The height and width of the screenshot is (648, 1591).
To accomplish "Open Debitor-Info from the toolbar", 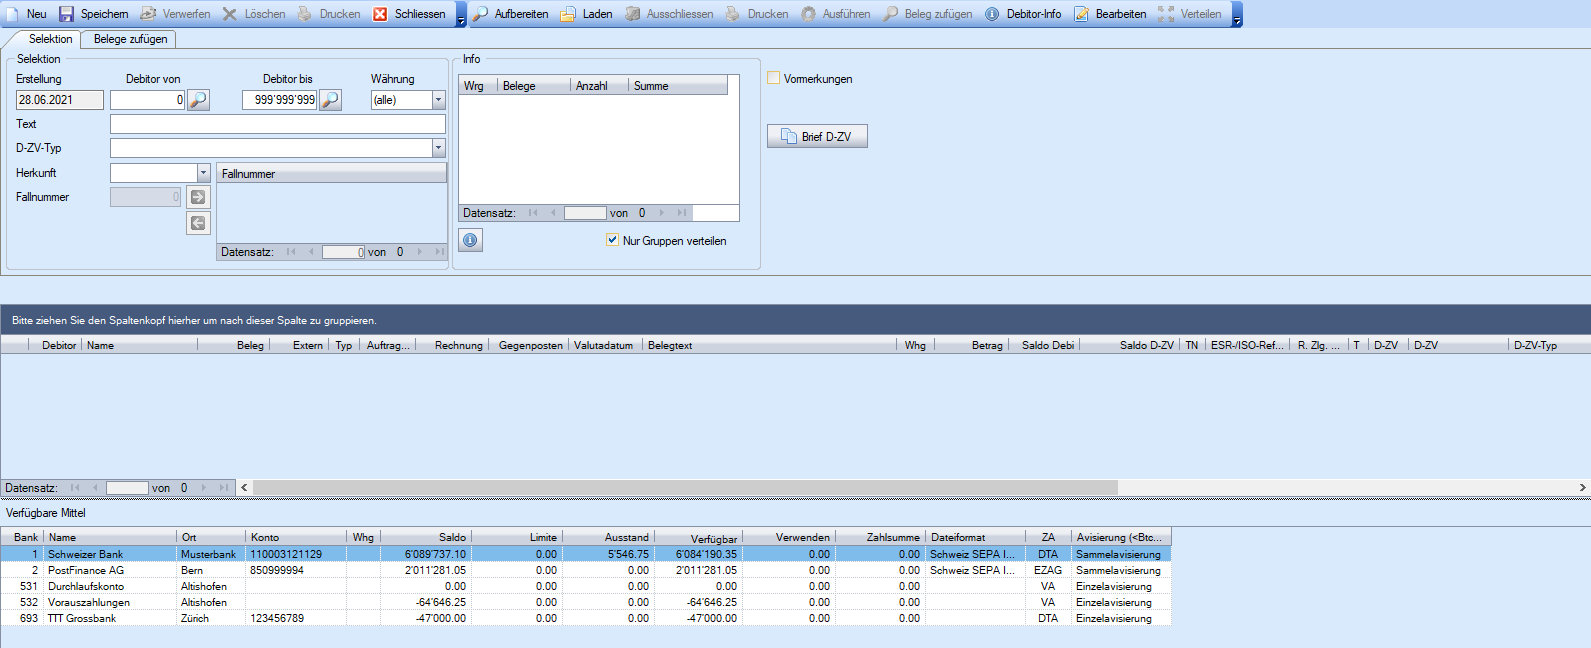I will pos(1023,14).
